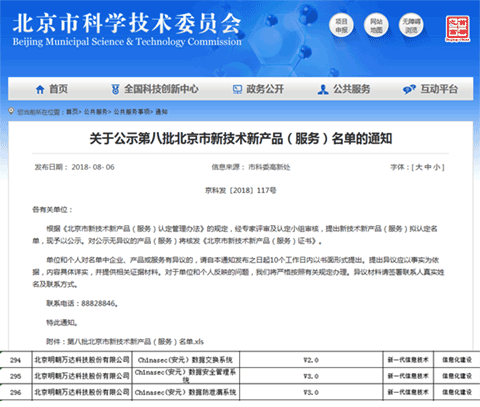Screen dimensions: 480x407
Task: Click cell Chinasec(安元)数据交换系统
Action: pyautogui.click(x=185, y=360)
